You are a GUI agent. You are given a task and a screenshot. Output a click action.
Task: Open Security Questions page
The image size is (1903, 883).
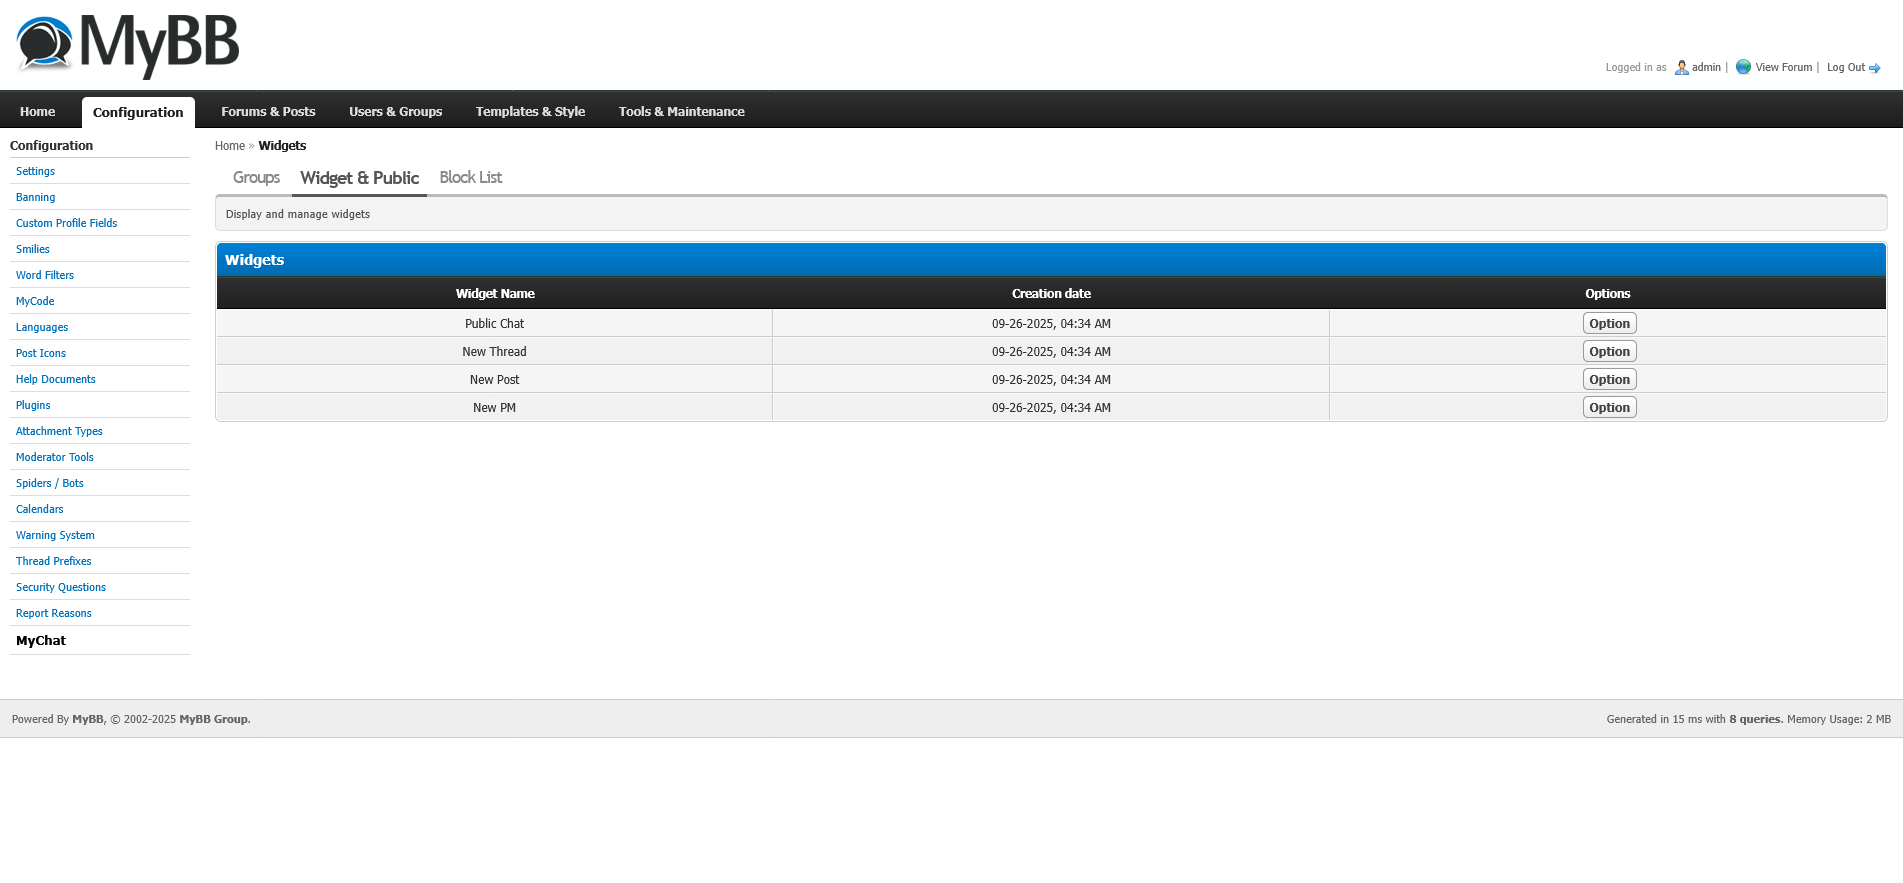[61, 588]
